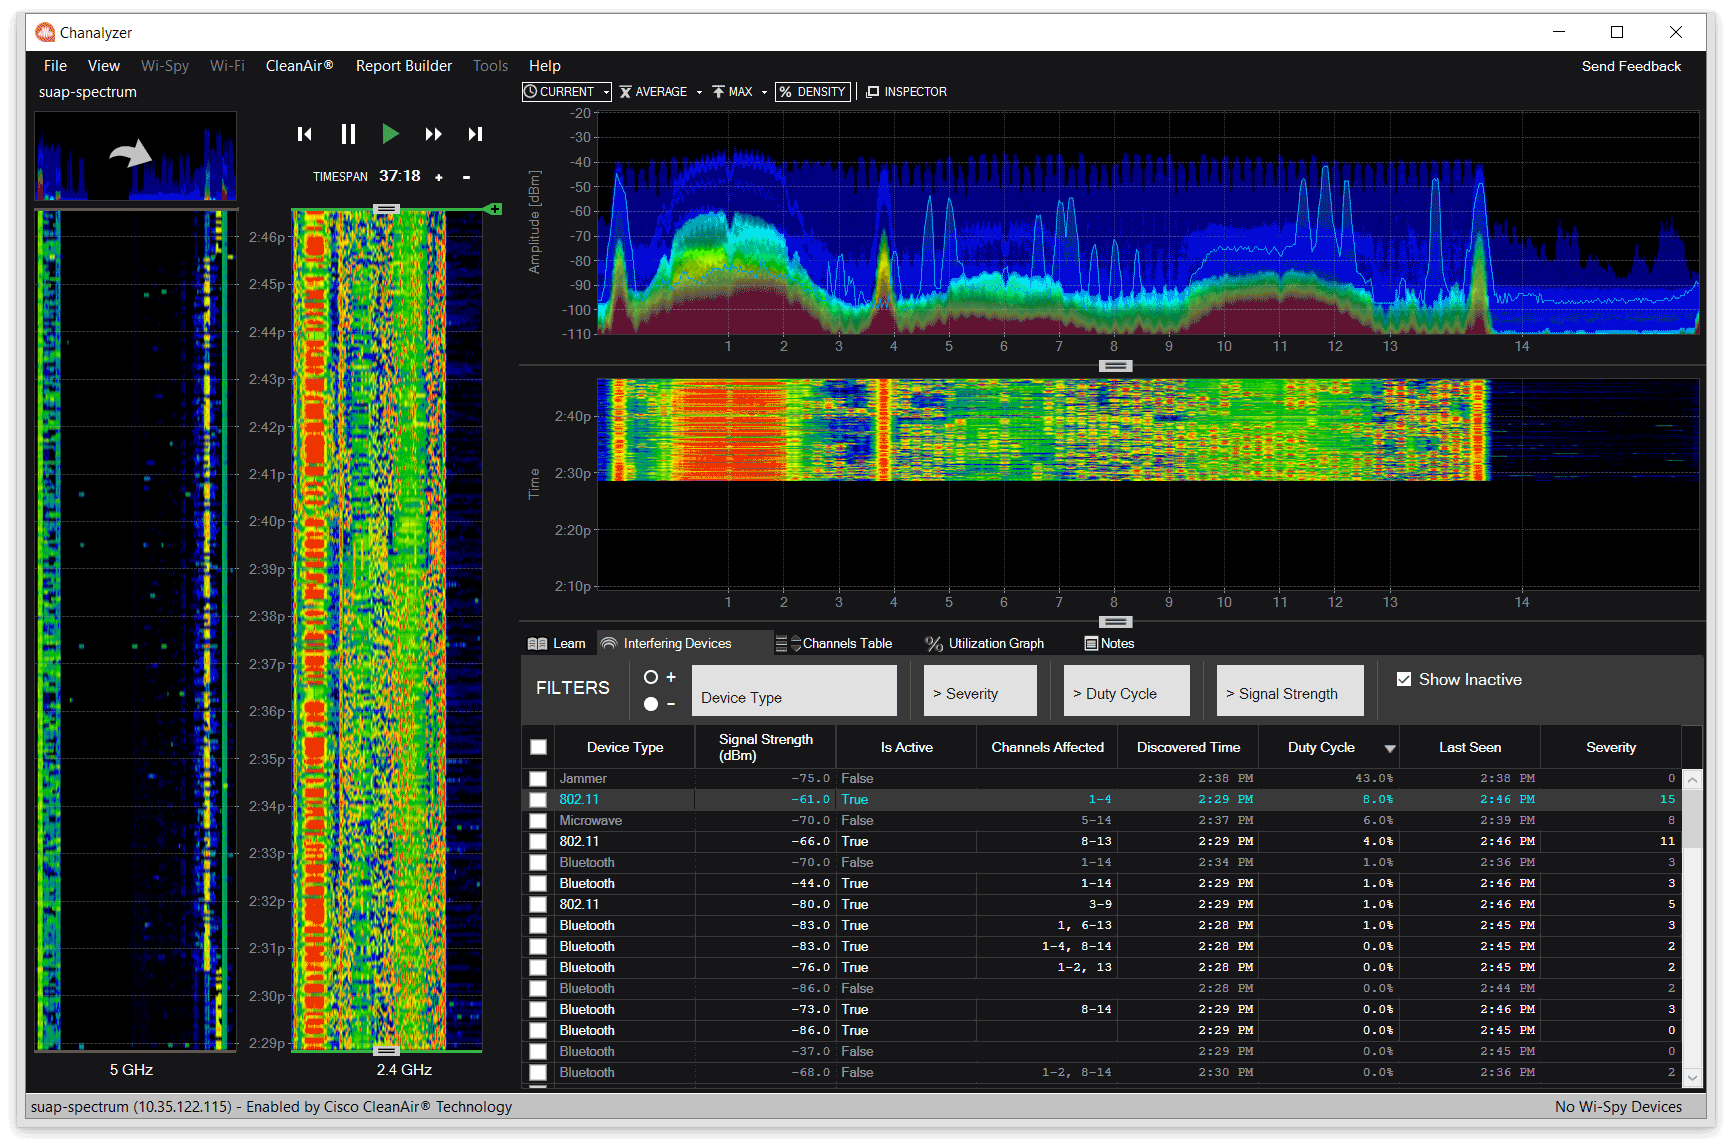Open the Max dropdown arrow

(764, 92)
